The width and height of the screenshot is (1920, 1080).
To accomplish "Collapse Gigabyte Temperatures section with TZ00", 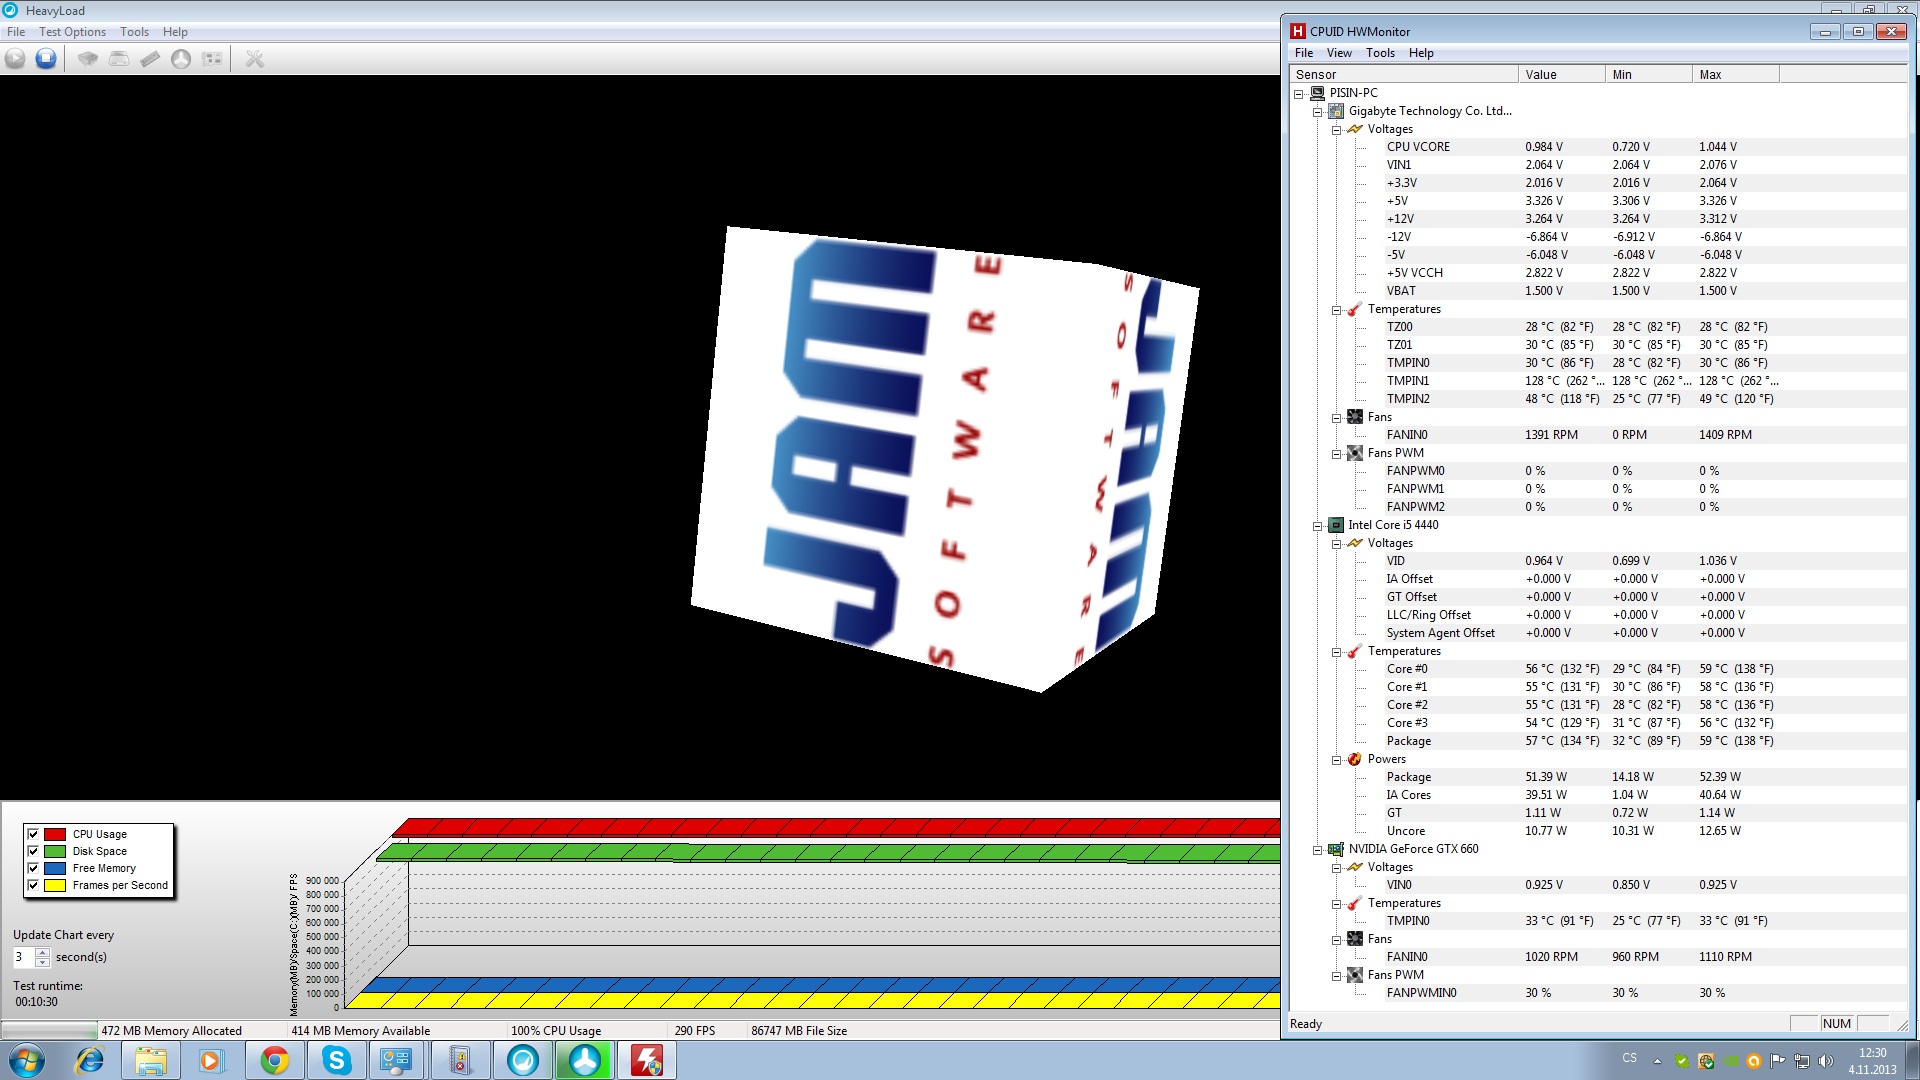I will point(1337,310).
